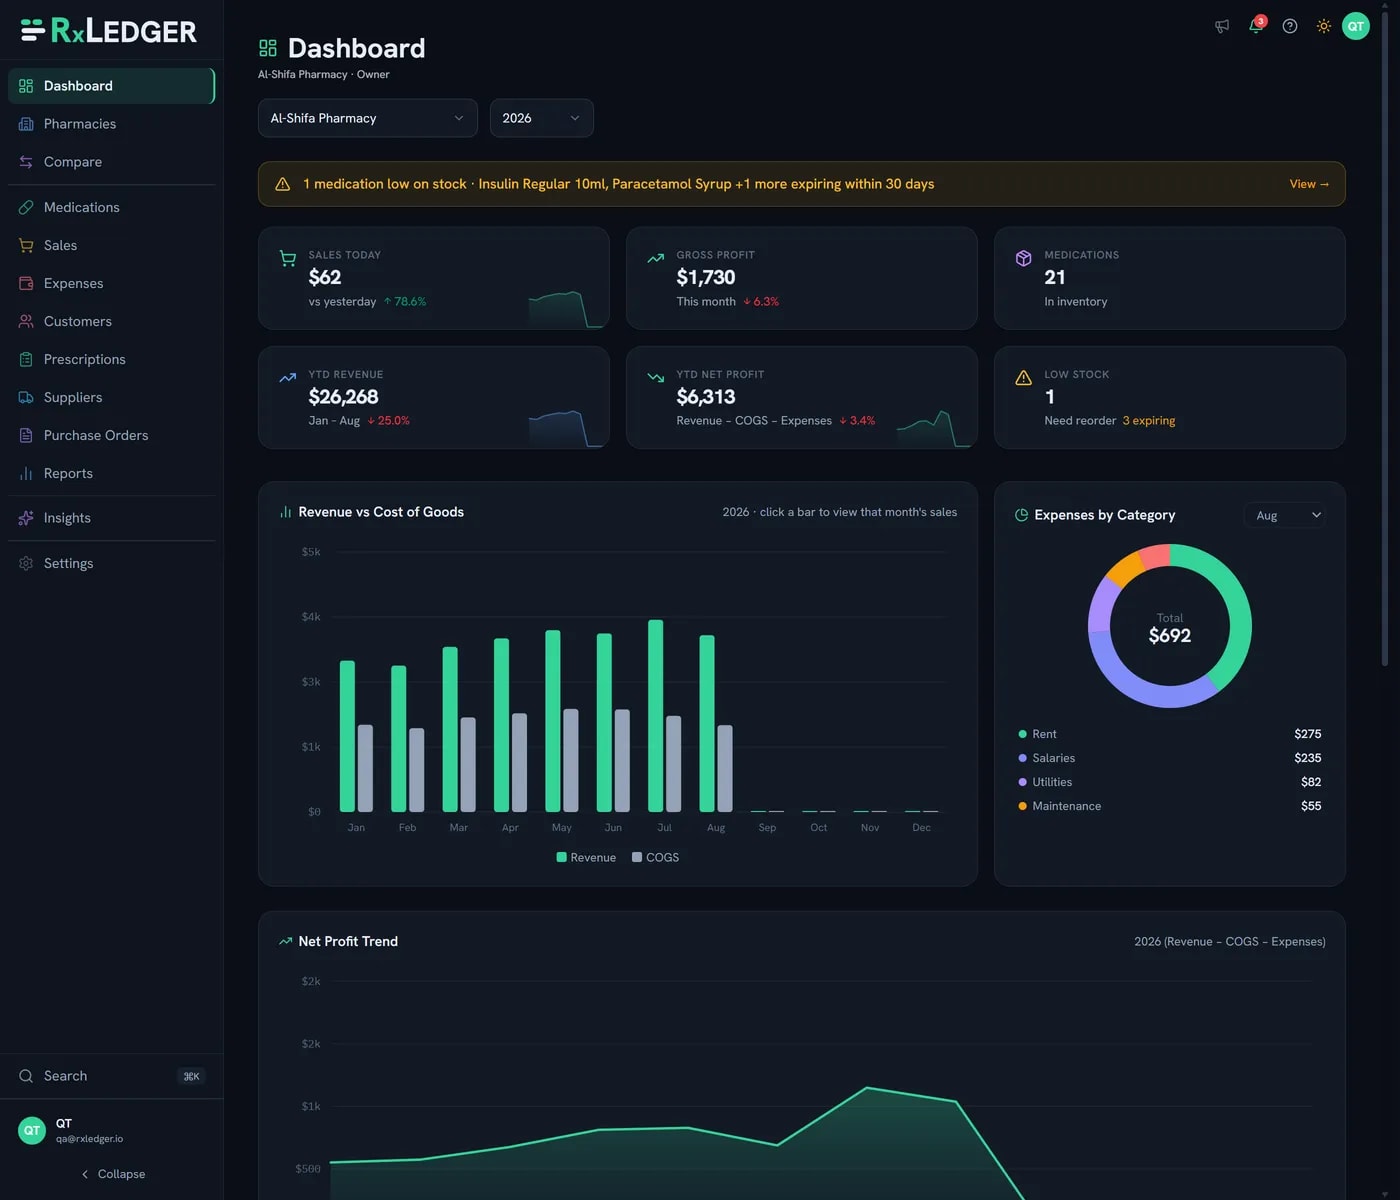Open the qa@rxledger.io account profile
This screenshot has width=1400, height=1200.
[x=111, y=1131]
